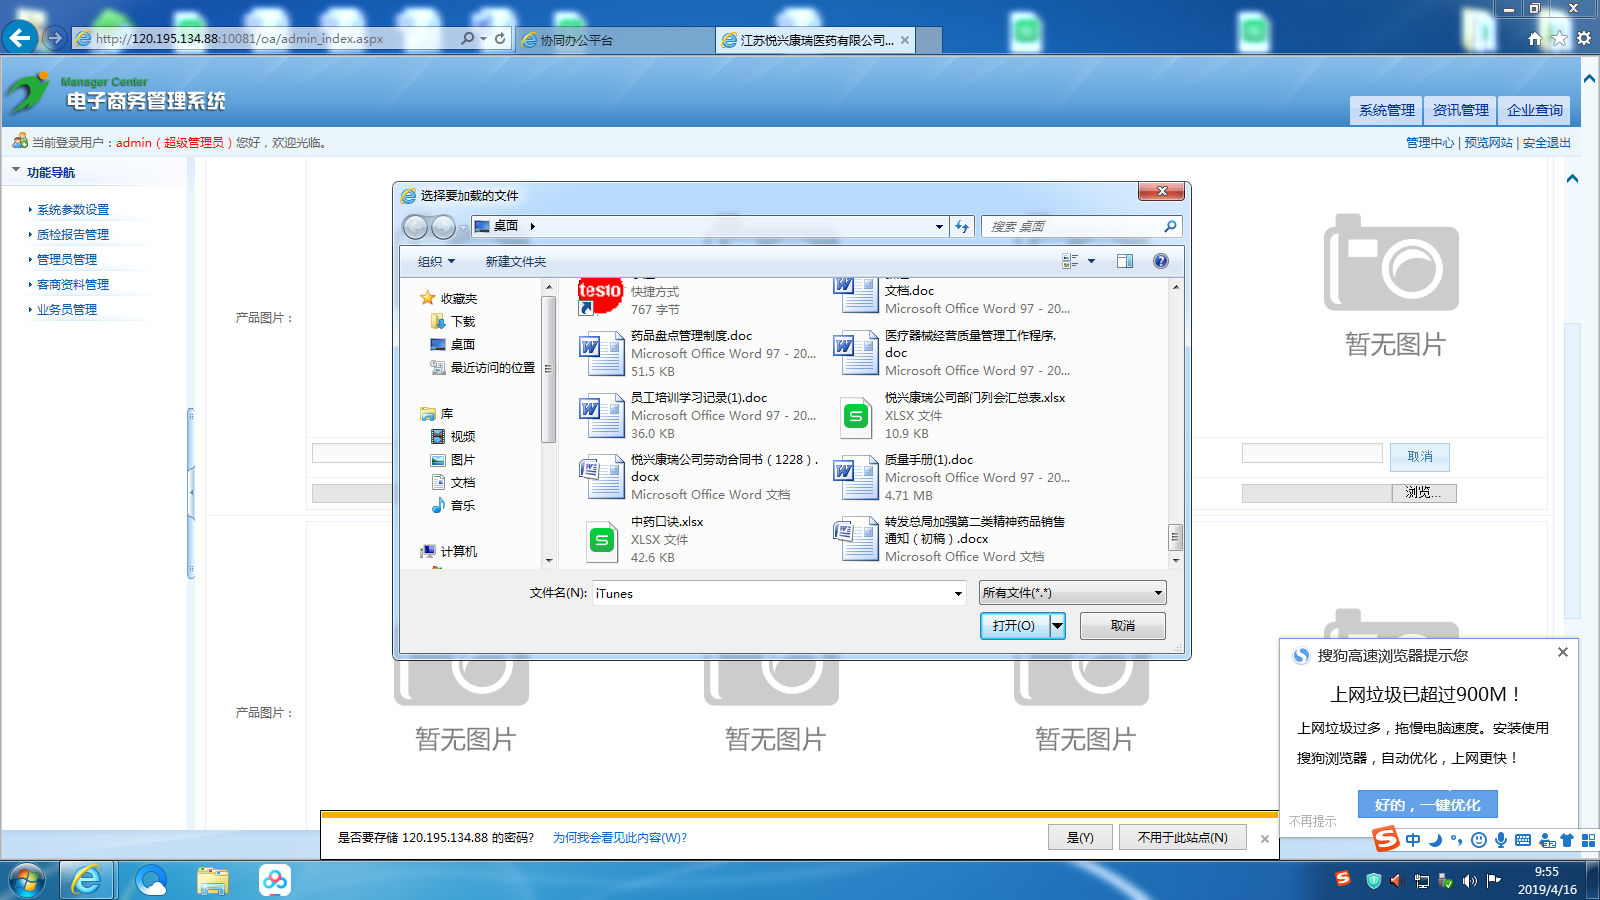
Task: Click the 打开(O) button
Action: point(1014,626)
